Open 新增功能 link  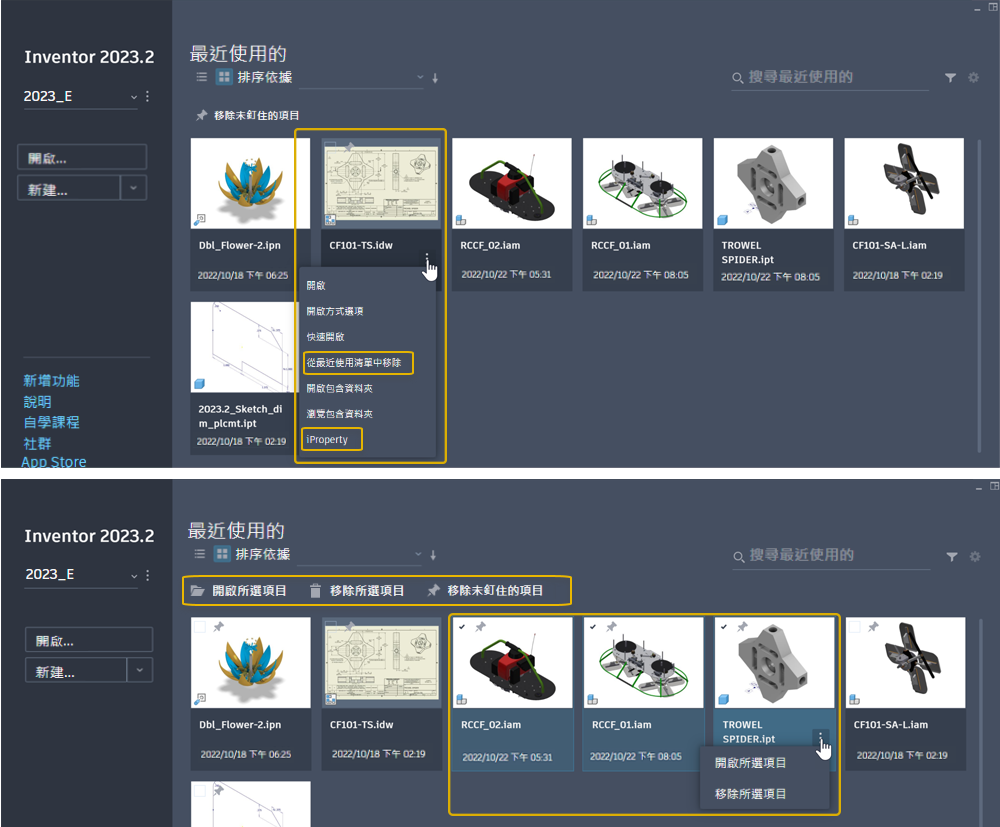coord(52,381)
